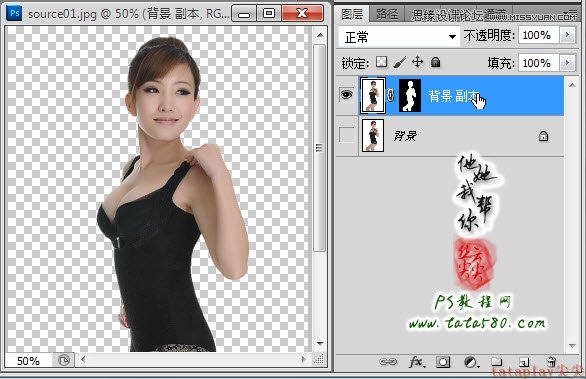Create a new group folder icon
This screenshot has height=379, width=586.
[x=496, y=361]
